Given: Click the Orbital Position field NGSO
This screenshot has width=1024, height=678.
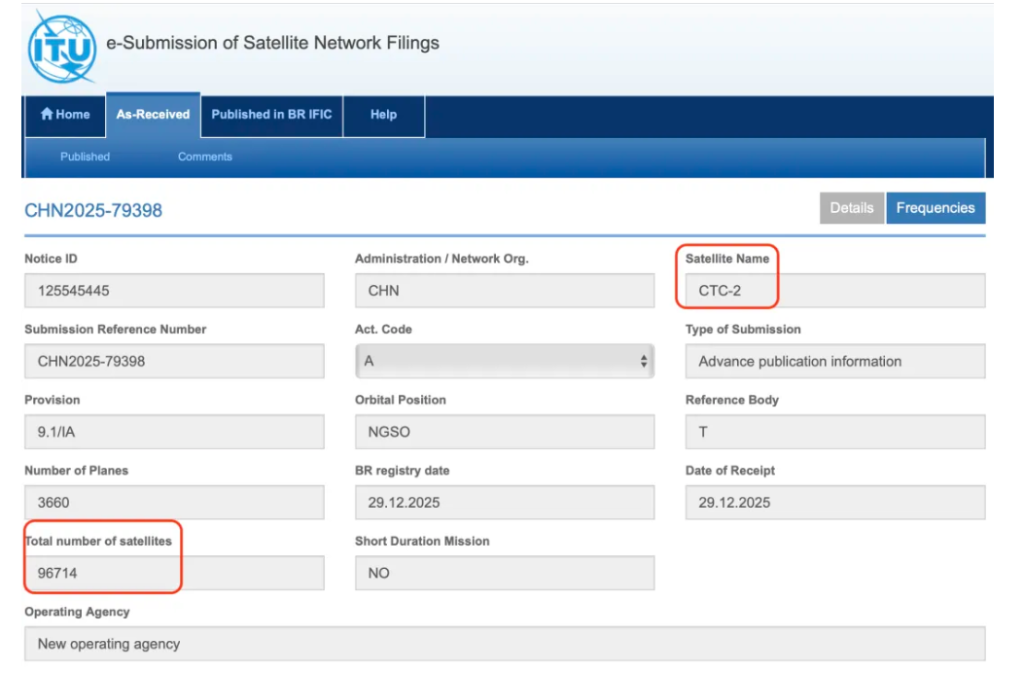Looking at the screenshot, I should pyautogui.click(x=504, y=432).
